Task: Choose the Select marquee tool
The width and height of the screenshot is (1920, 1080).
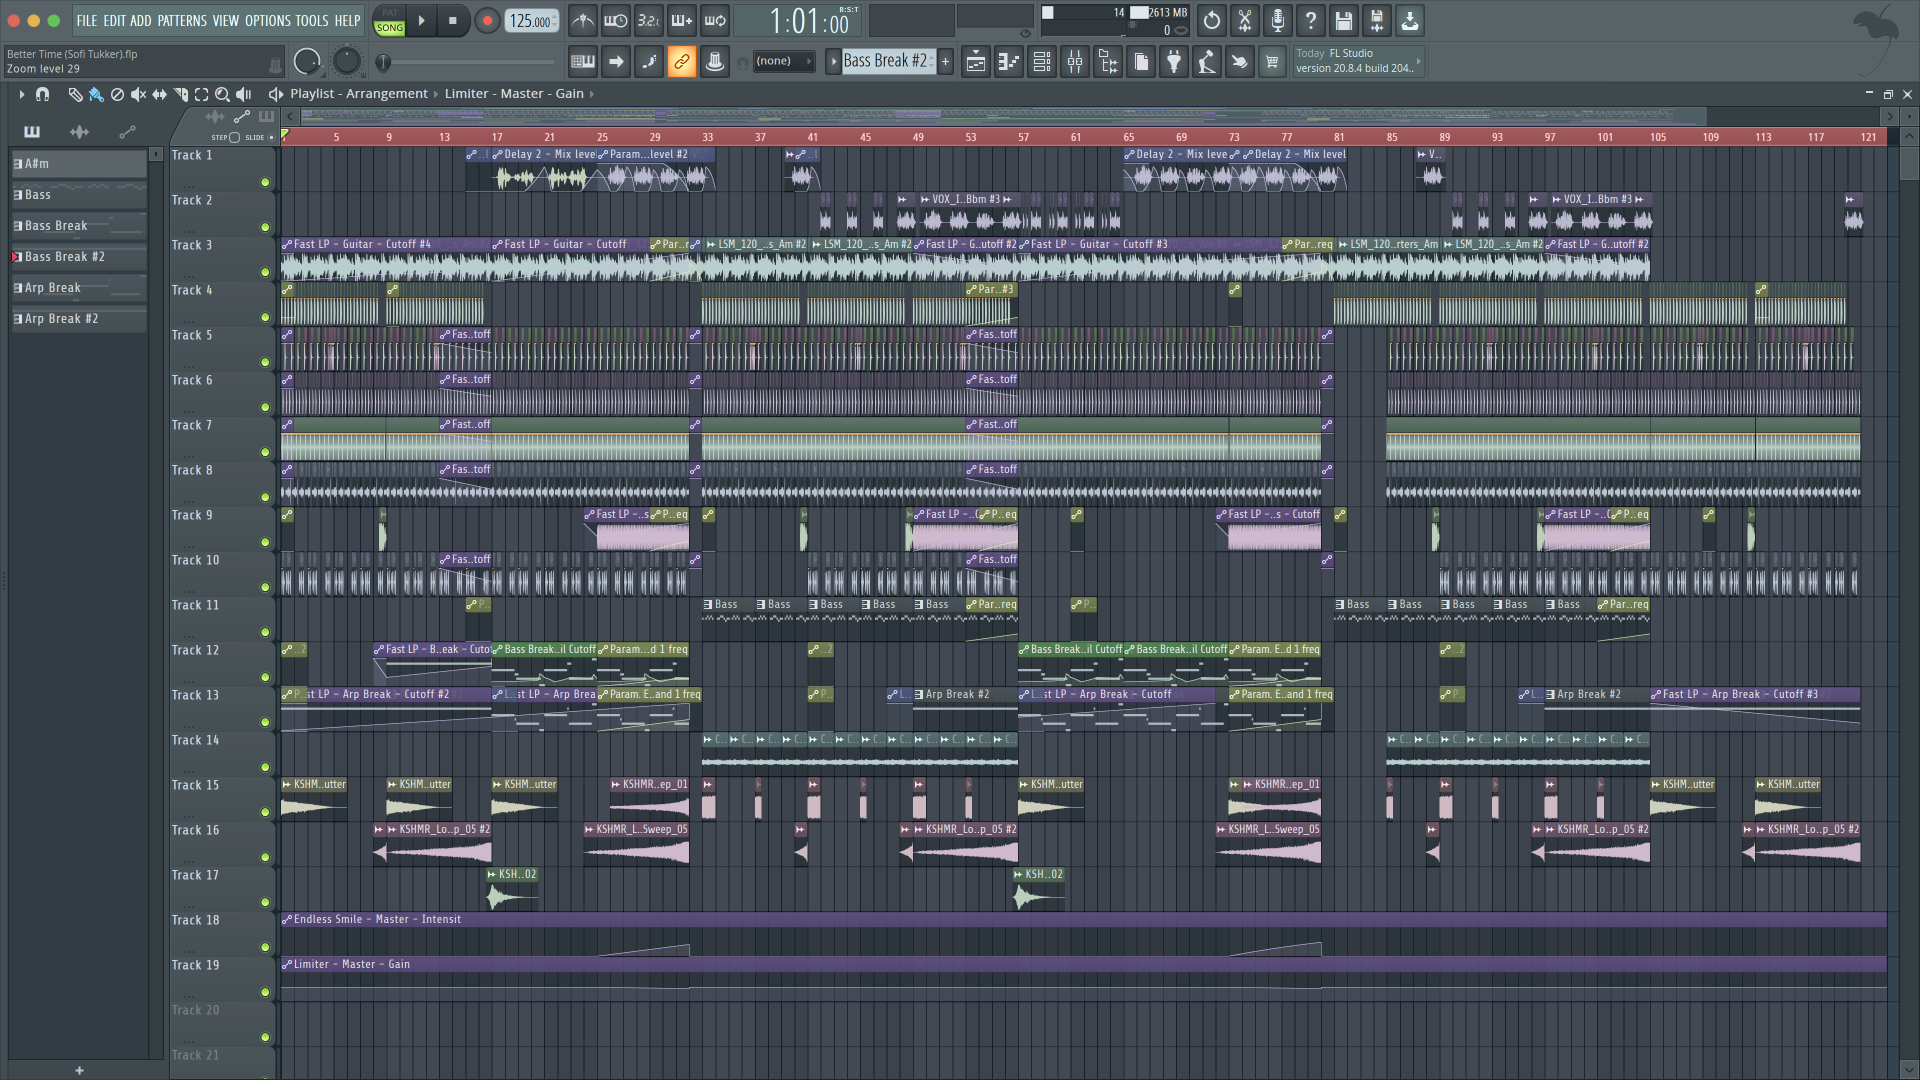Action: (201, 94)
